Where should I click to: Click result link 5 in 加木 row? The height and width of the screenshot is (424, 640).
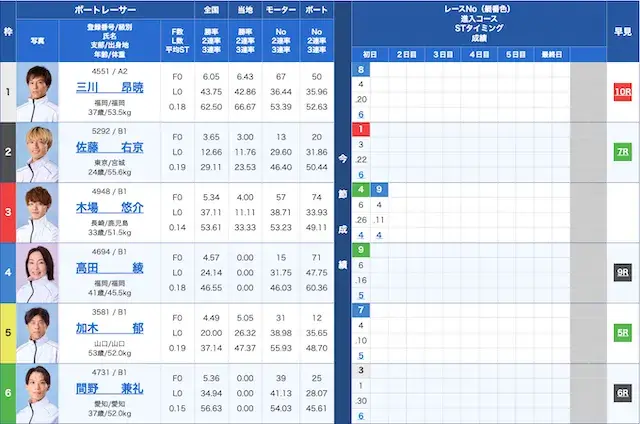click(361, 356)
